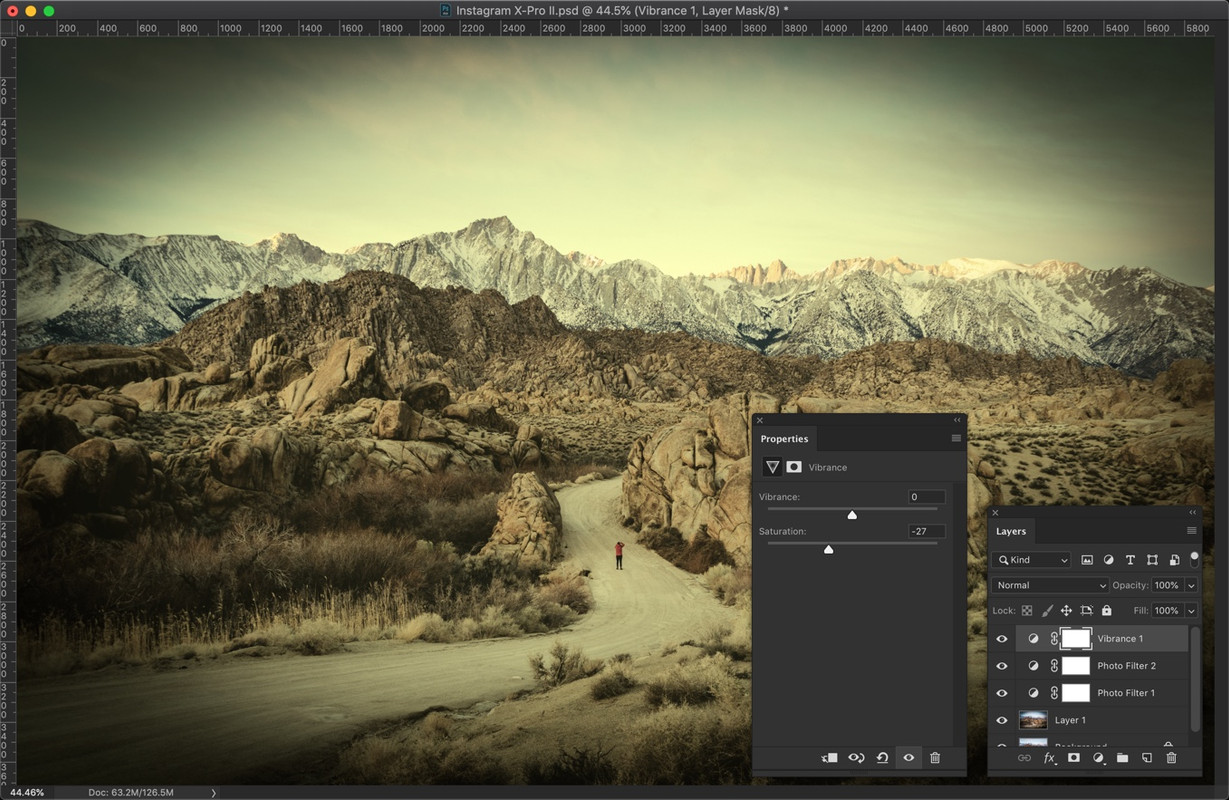This screenshot has width=1229, height=800.
Task: Reset adjustment to defaults in Properties
Action: (882, 758)
